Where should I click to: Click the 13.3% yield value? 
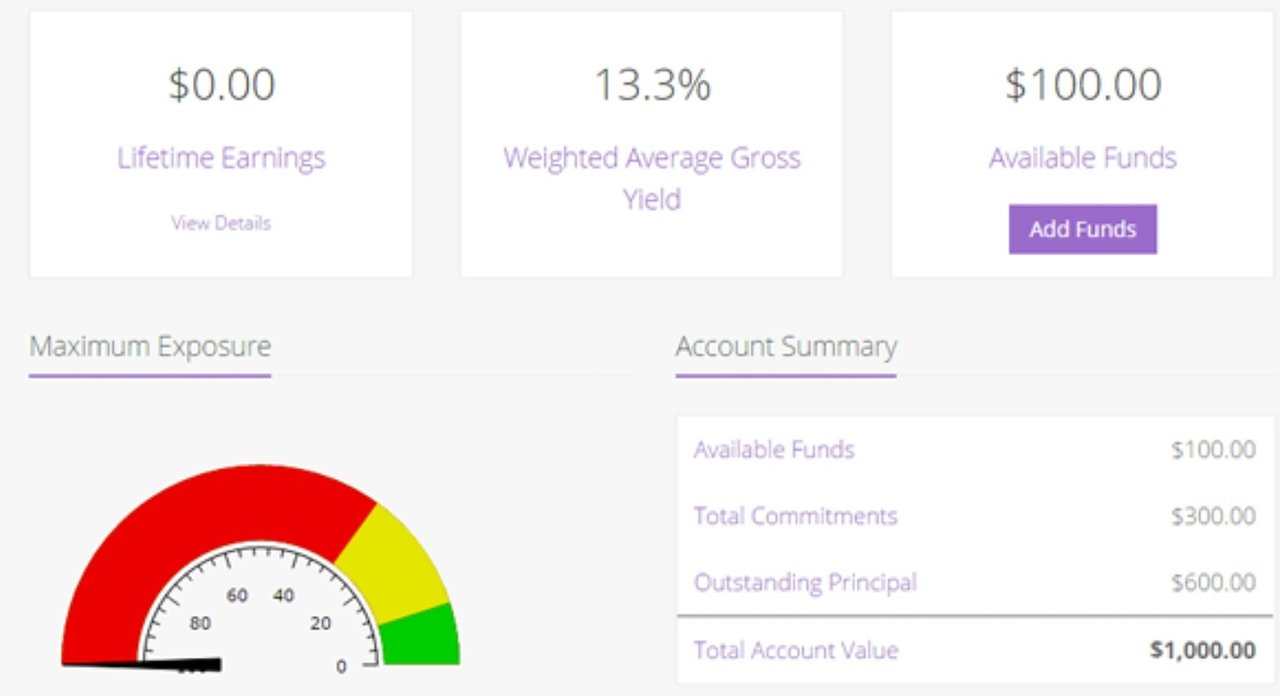[652, 85]
